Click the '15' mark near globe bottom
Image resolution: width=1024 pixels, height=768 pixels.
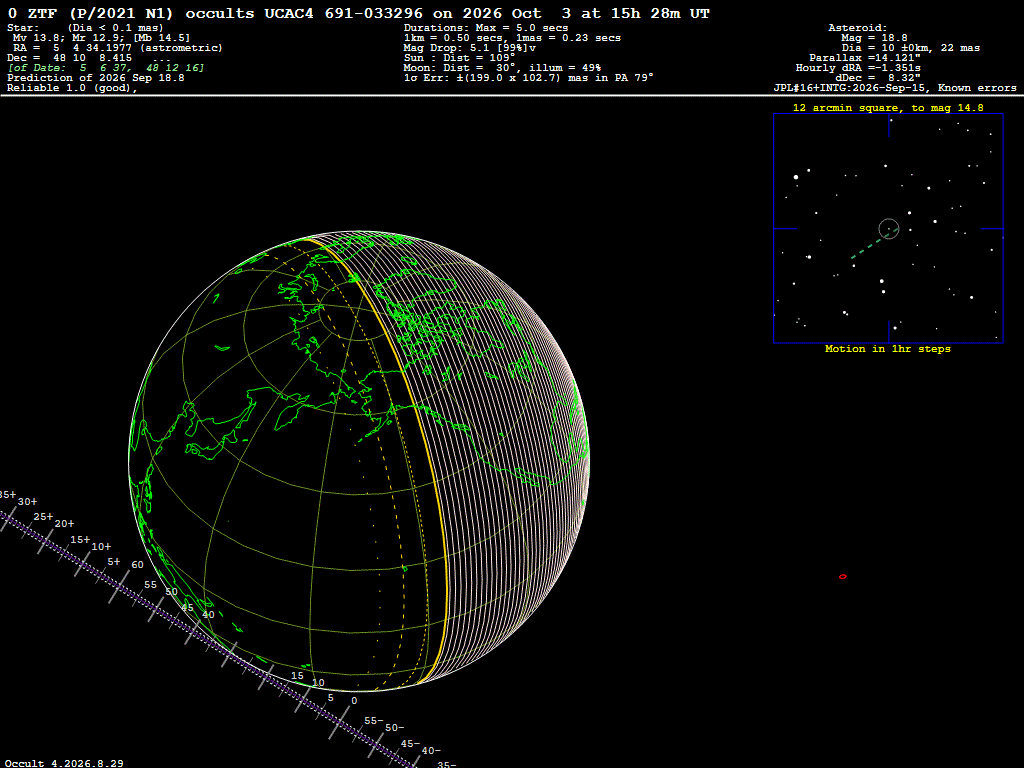coord(297,676)
